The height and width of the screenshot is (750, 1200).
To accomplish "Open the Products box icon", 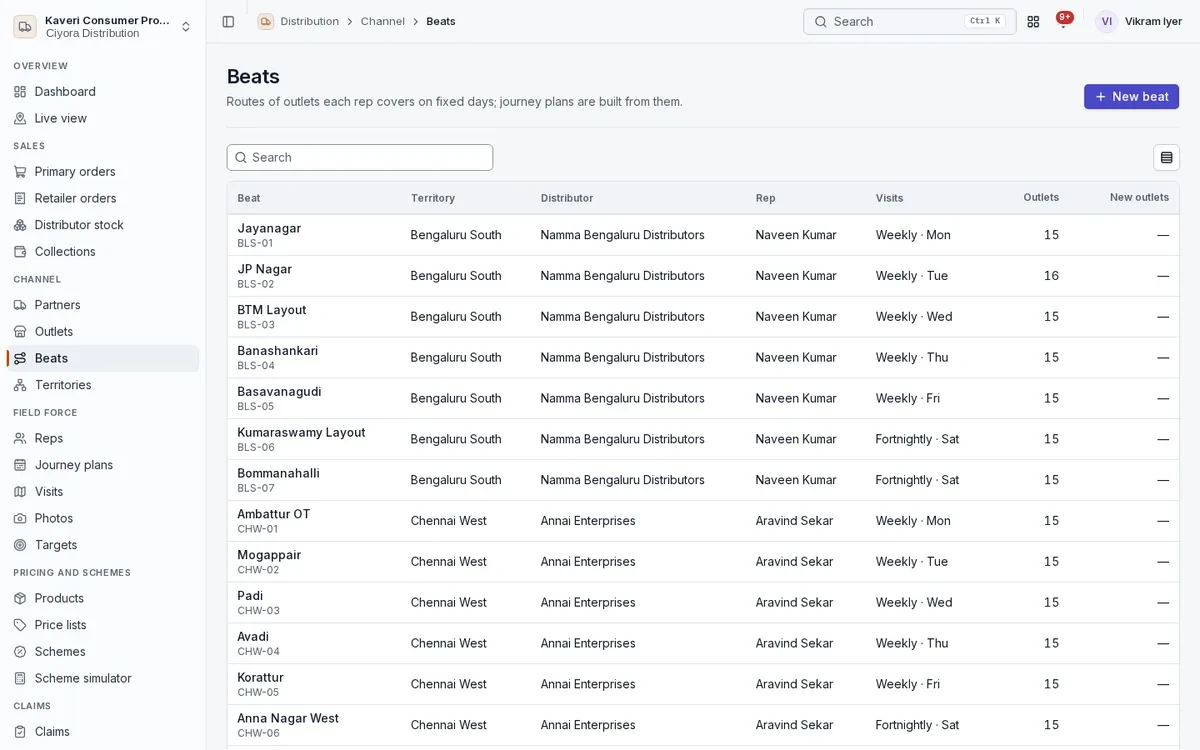I will [x=20, y=598].
